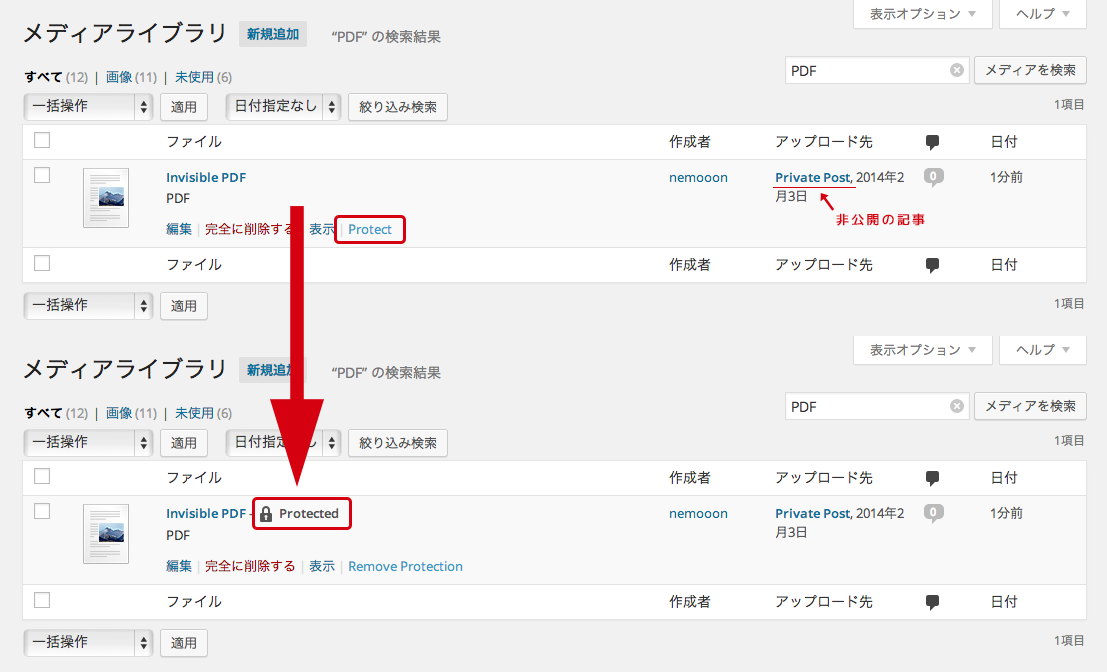Clear the PDF search in lower search box

(957, 406)
